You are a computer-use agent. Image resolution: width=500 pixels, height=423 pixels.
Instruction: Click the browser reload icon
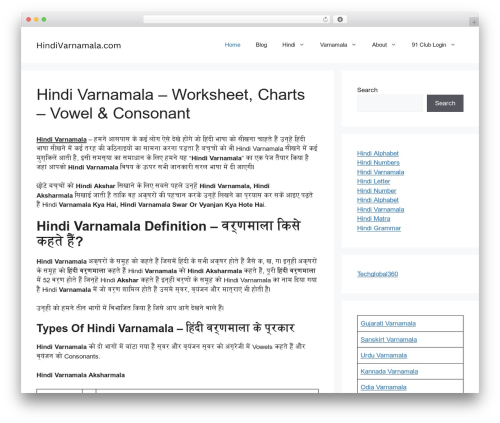pos(325,19)
